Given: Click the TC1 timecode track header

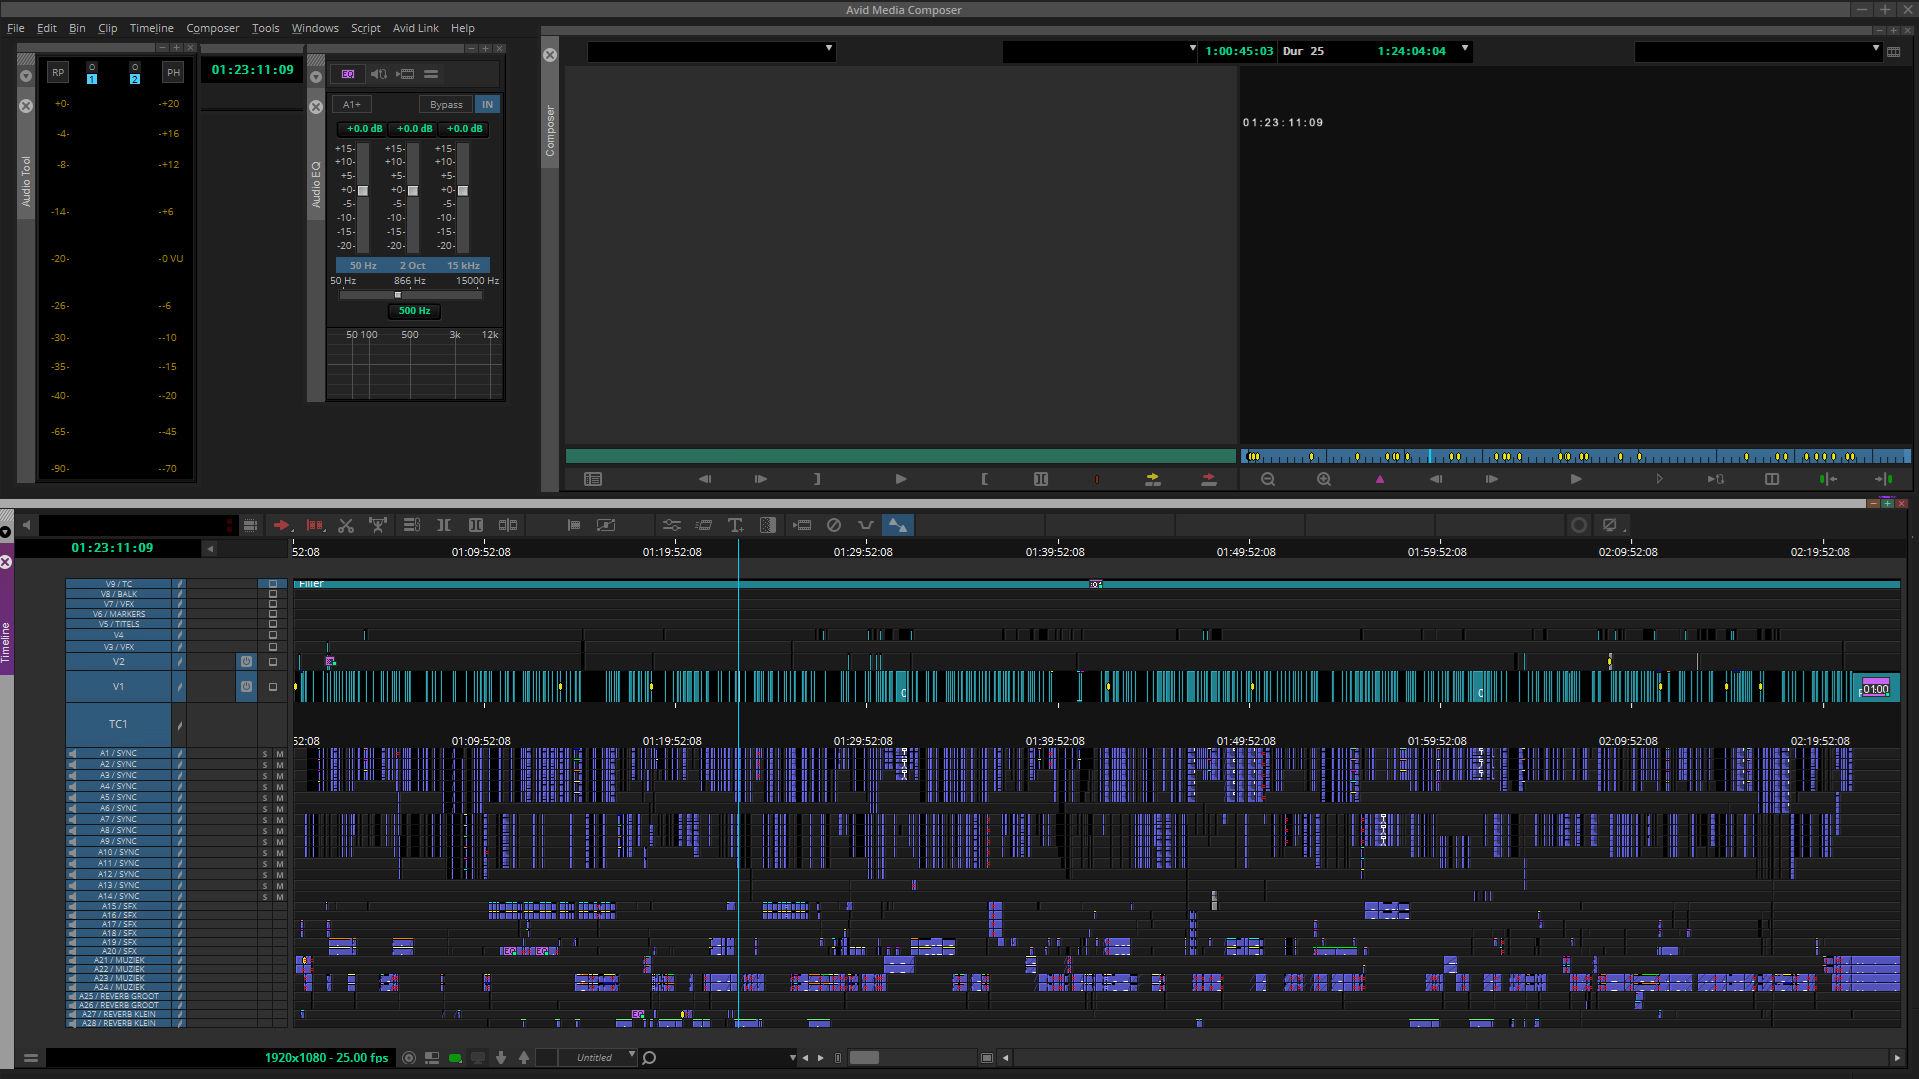Looking at the screenshot, I should tap(118, 723).
